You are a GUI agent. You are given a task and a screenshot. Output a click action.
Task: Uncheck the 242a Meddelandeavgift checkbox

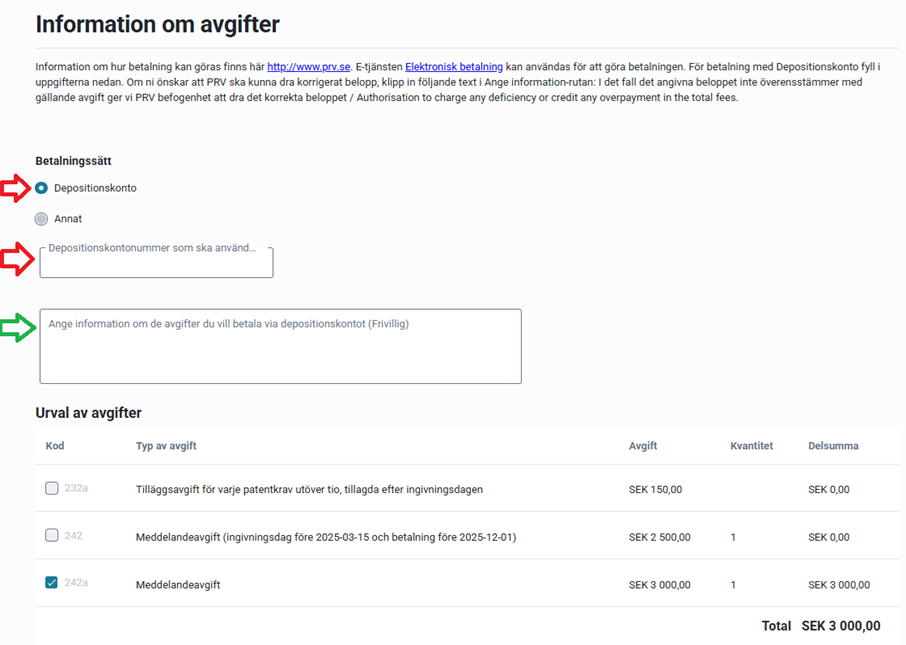click(x=52, y=583)
